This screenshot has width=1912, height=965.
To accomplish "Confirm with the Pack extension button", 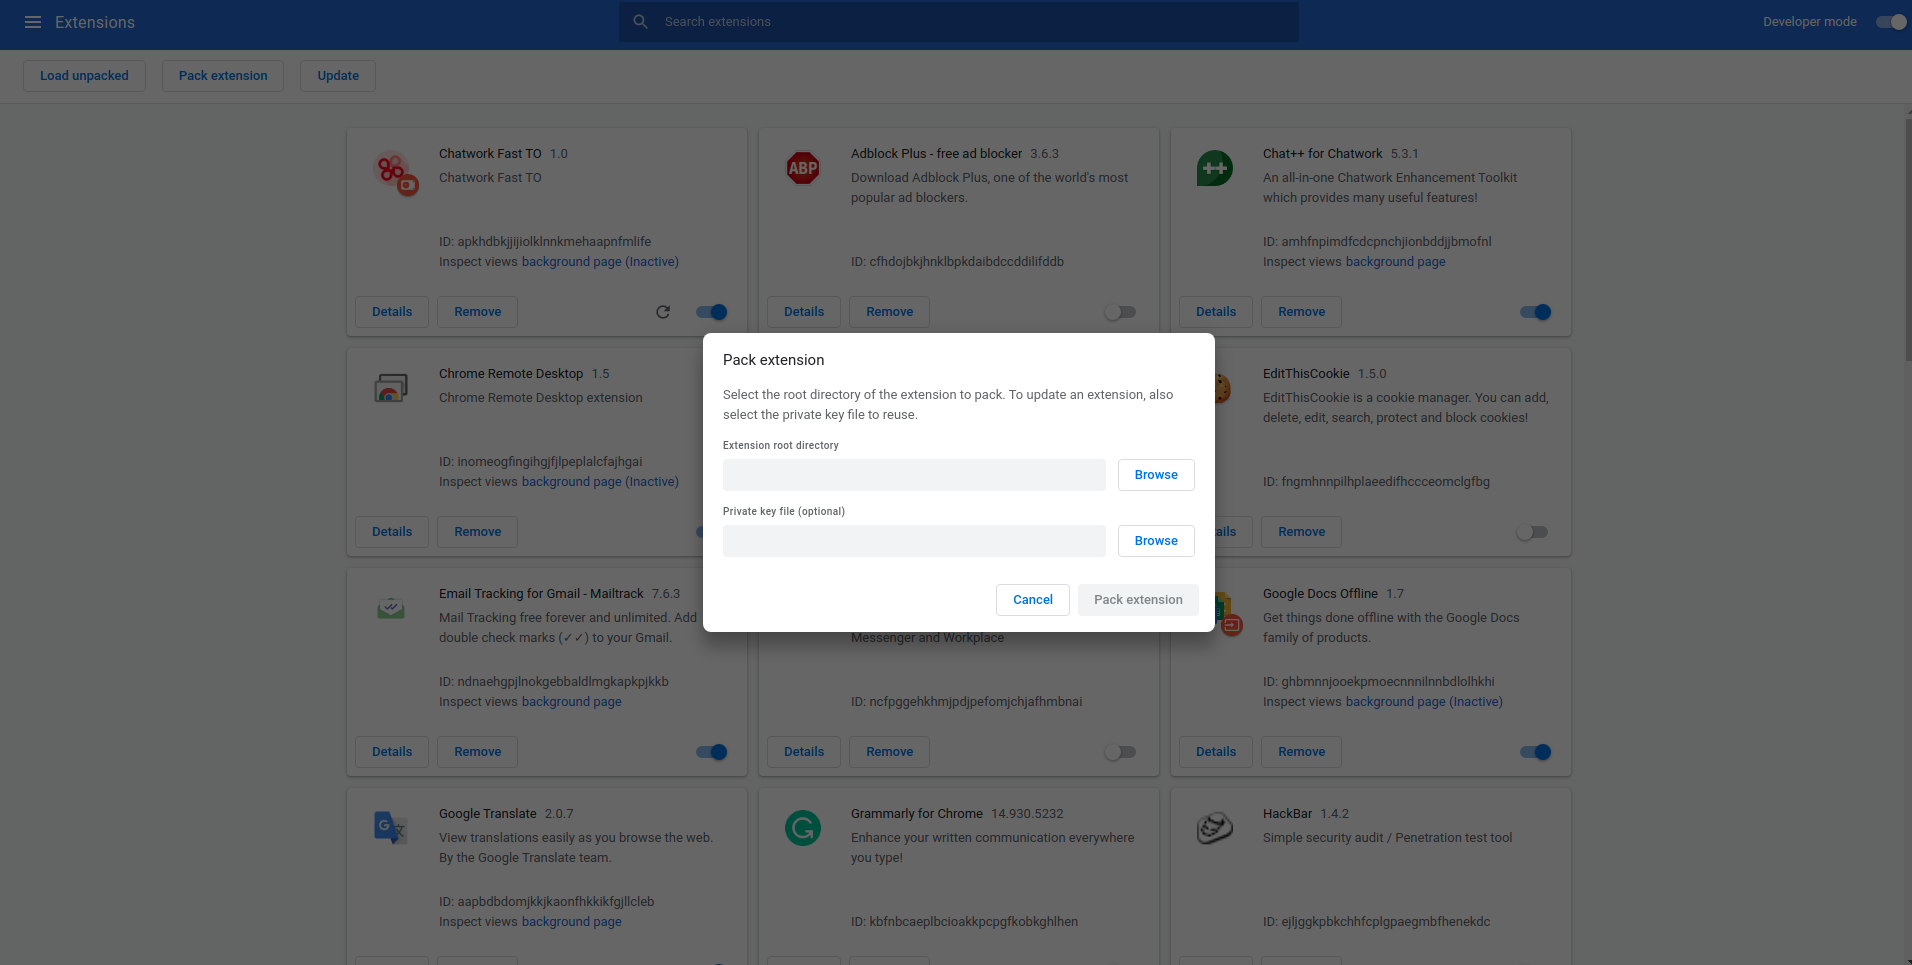I will [x=1138, y=599].
